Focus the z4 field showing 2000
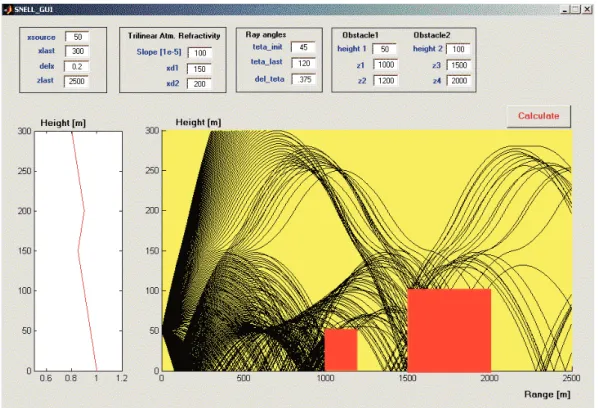This screenshot has width=598, height=408. [459, 81]
